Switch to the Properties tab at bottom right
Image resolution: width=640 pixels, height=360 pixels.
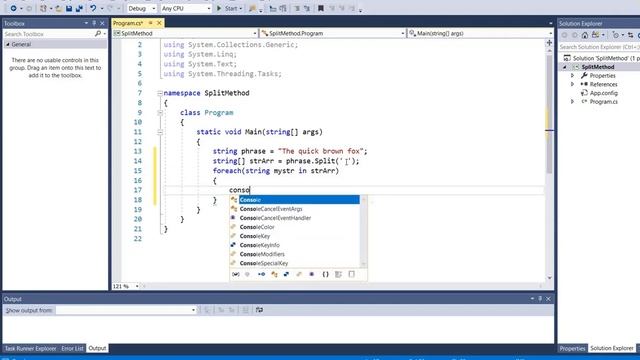point(572,349)
